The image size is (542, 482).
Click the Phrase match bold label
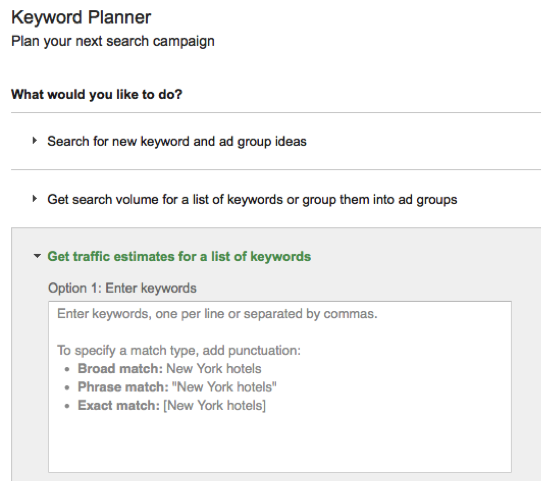click(x=123, y=387)
